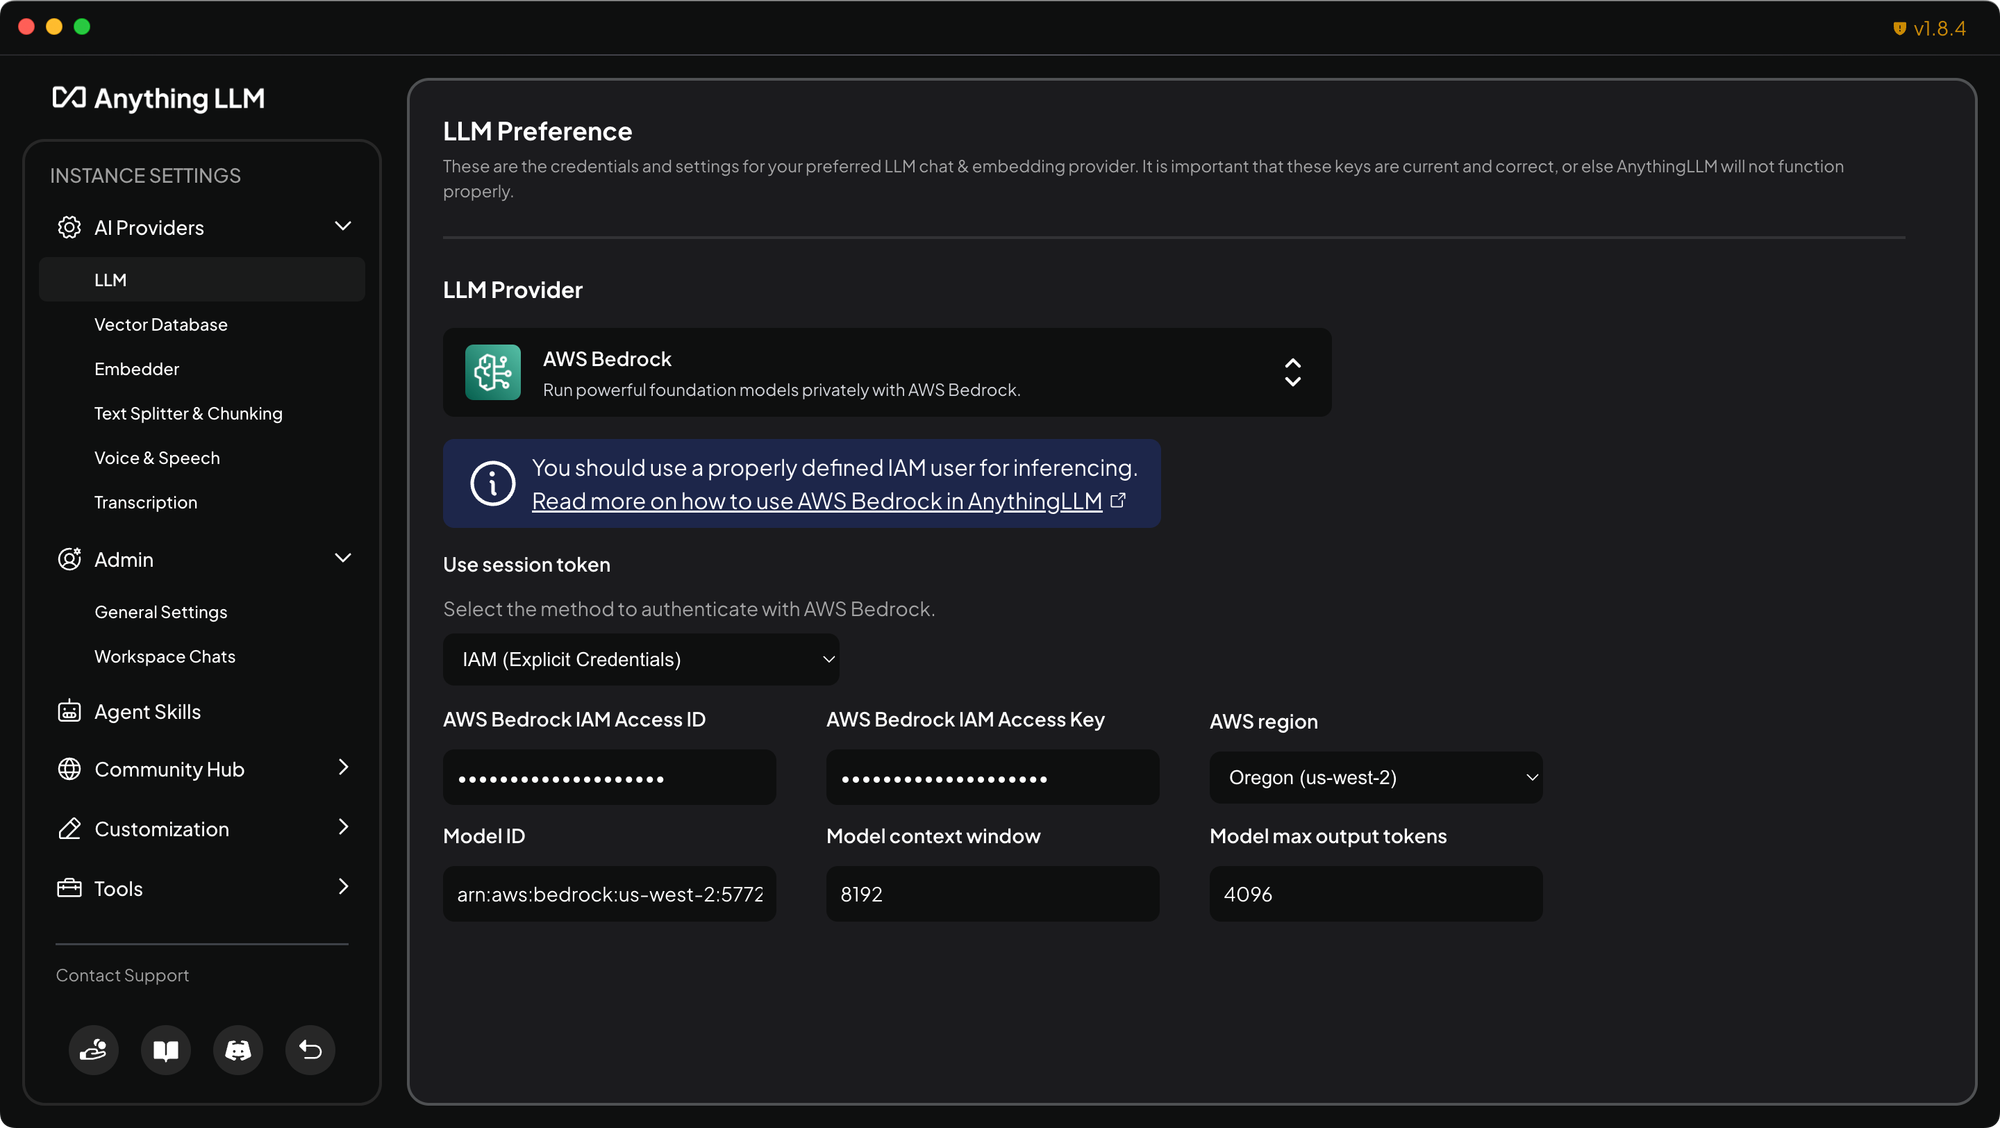The height and width of the screenshot is (1128, 2000).
Task: Click the Tools briefcase icon
Action: 69,888
